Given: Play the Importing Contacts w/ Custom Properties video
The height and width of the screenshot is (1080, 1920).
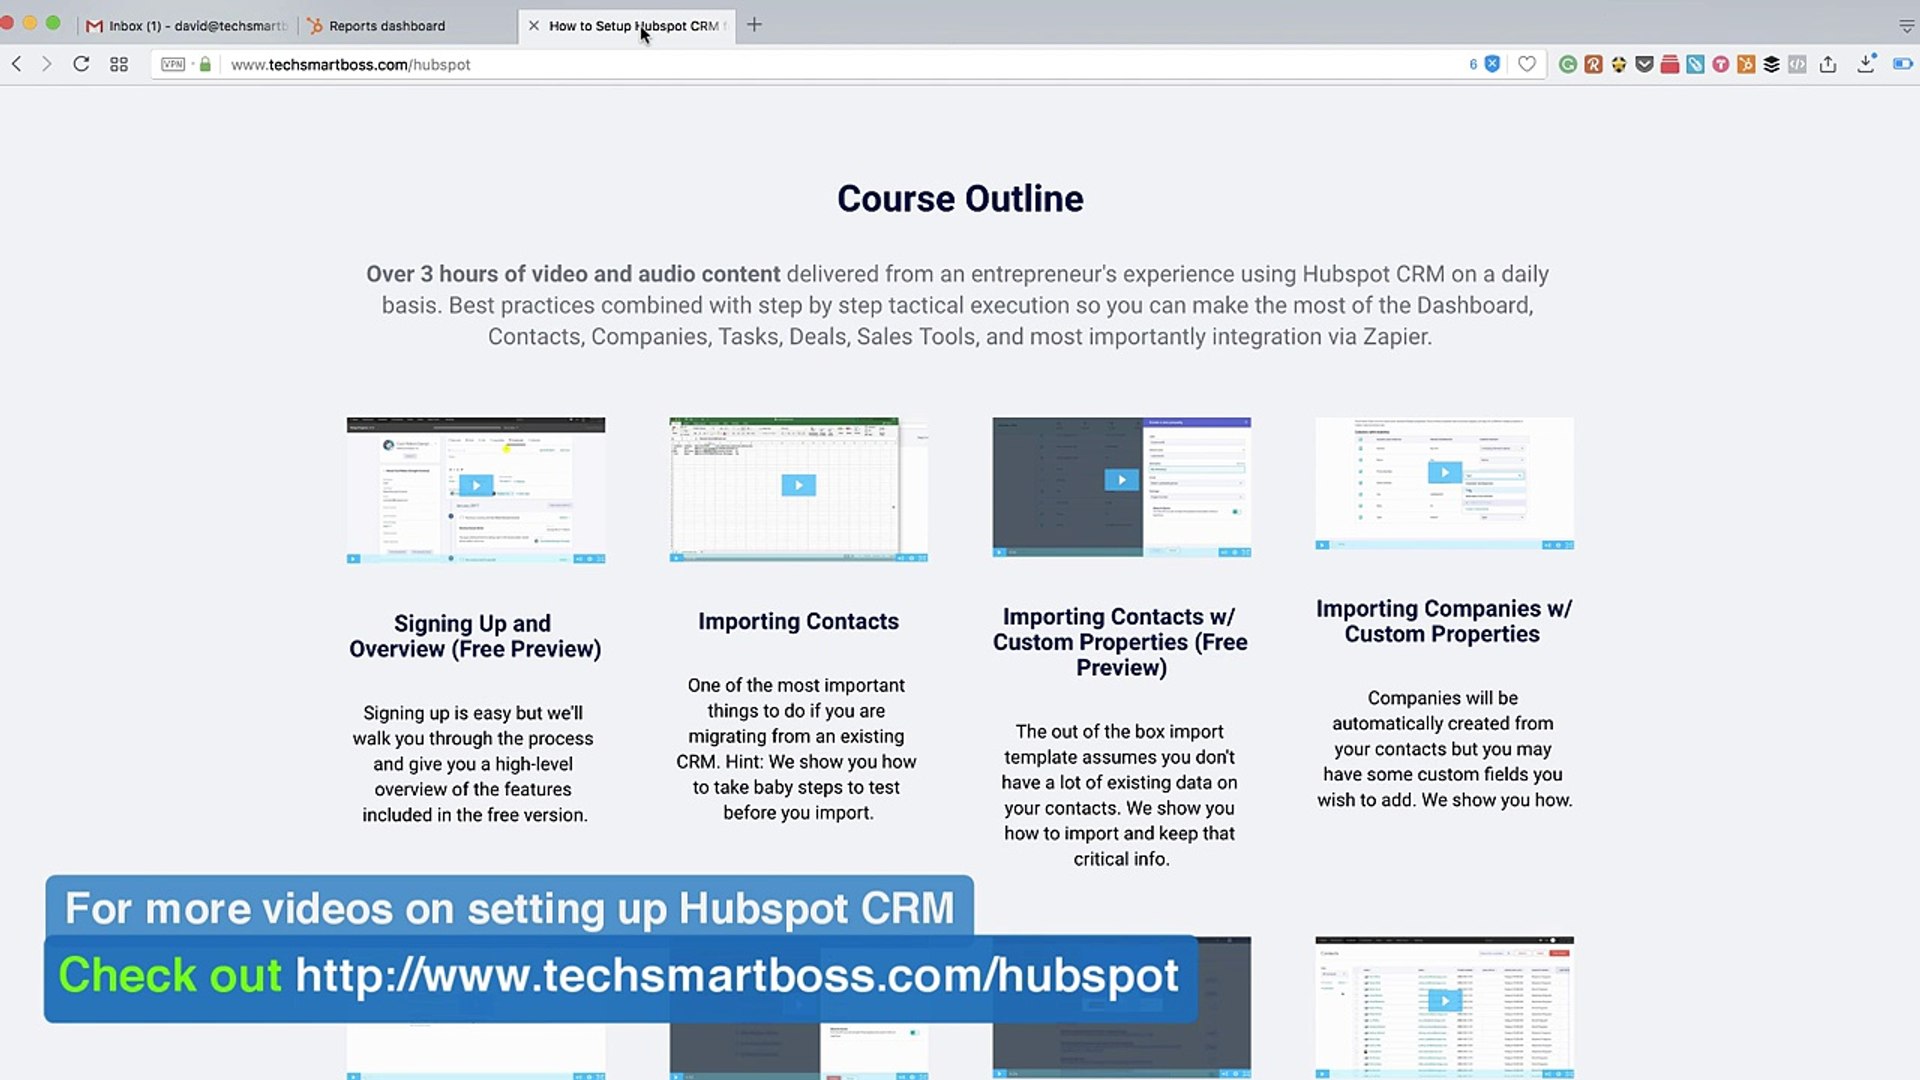Looking at the screenshot, I should [x=1121, y=480].
